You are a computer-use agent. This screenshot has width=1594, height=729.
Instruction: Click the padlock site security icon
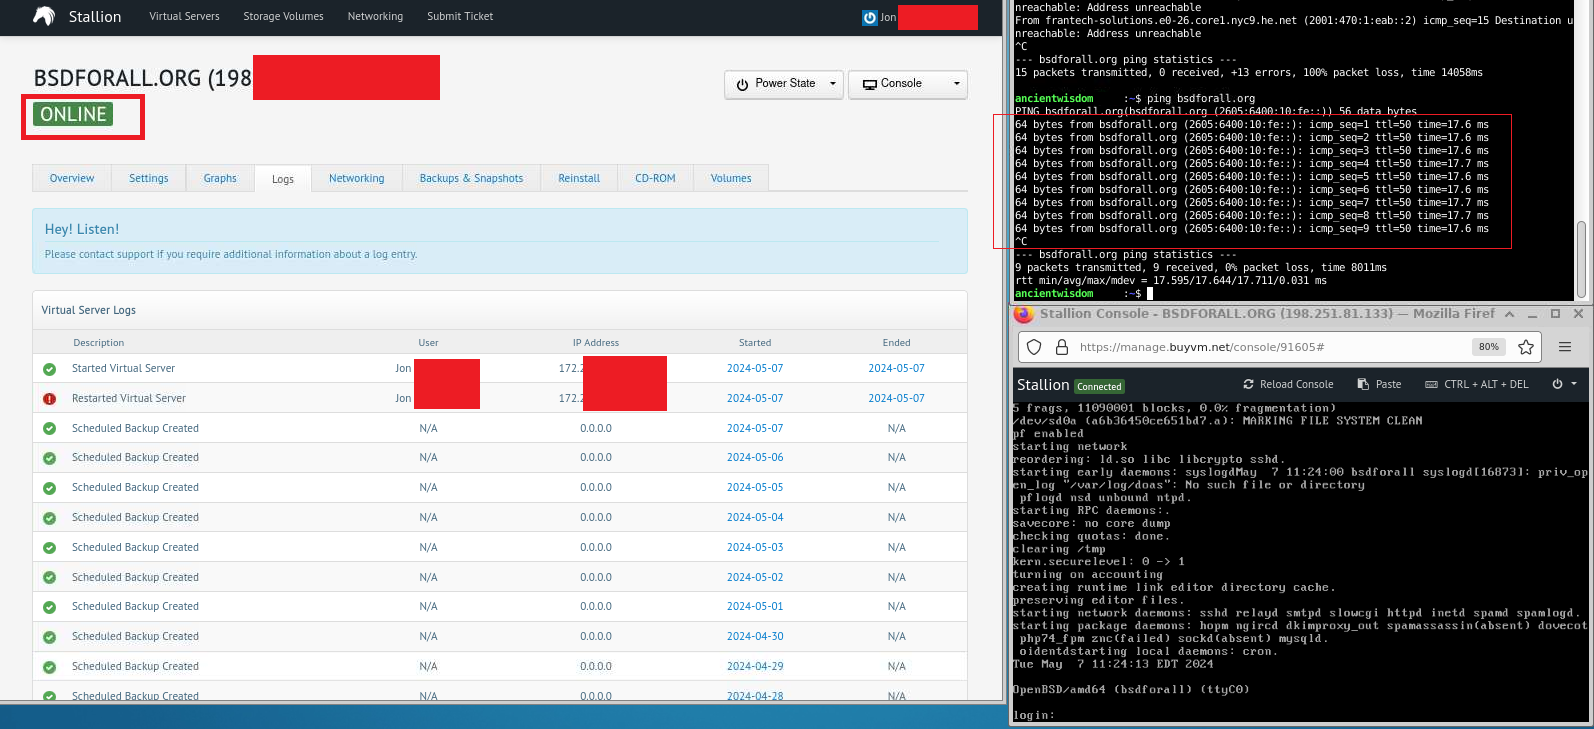click(1061, 347)
